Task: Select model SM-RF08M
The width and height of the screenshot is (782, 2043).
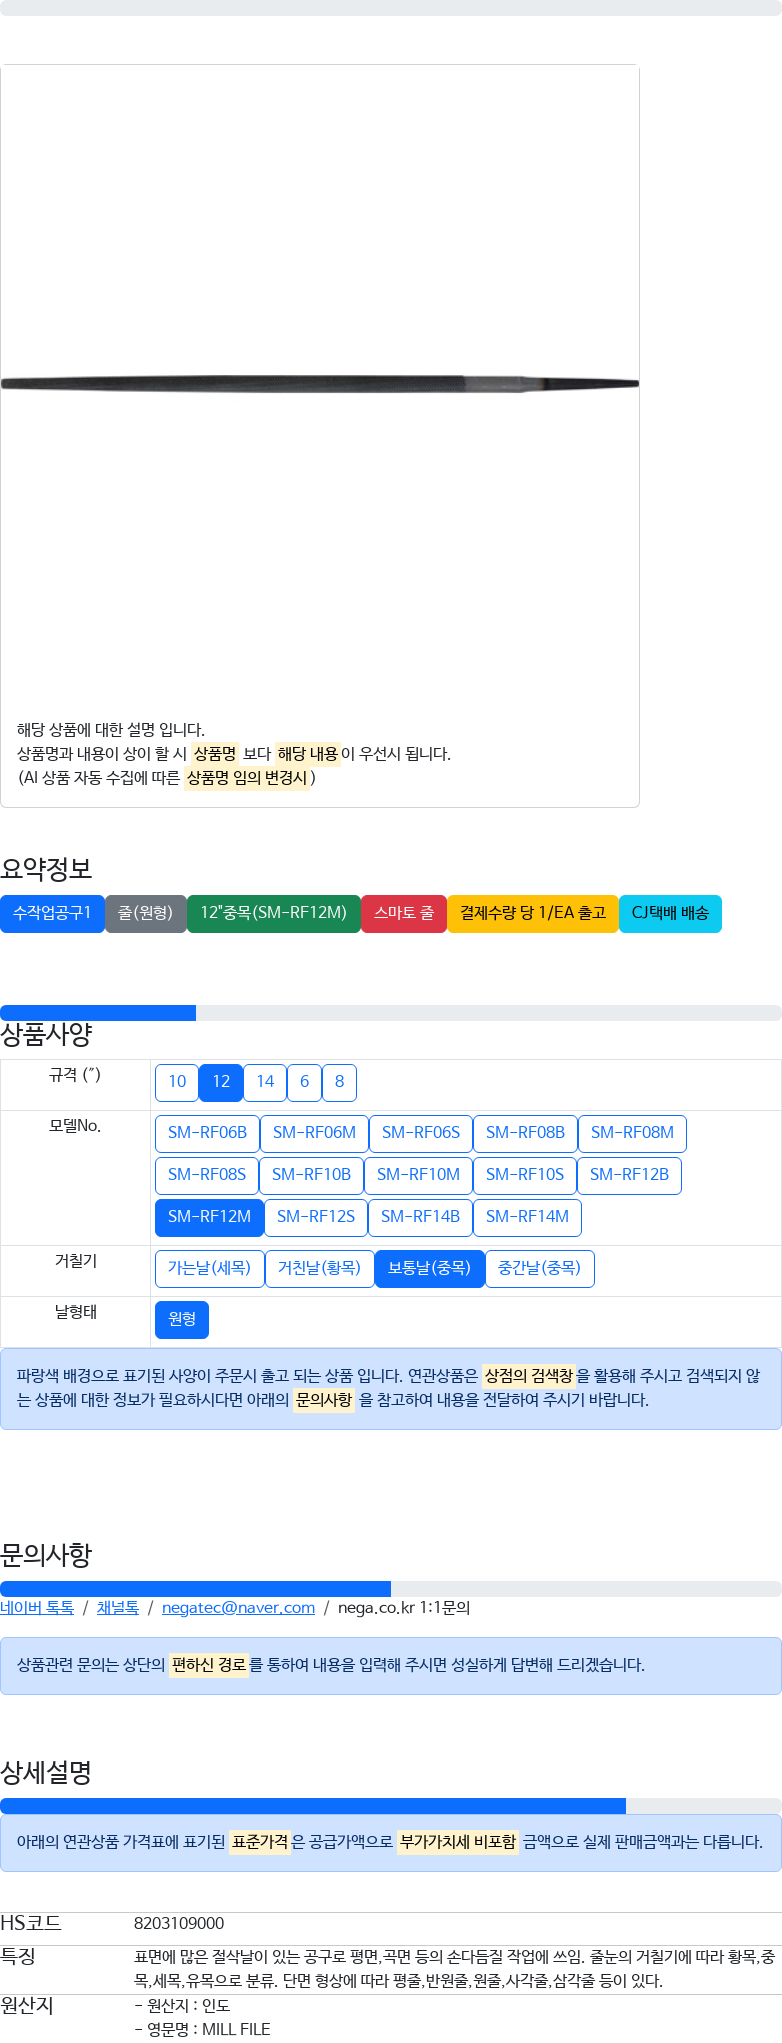Action: tap(632, 1133)
